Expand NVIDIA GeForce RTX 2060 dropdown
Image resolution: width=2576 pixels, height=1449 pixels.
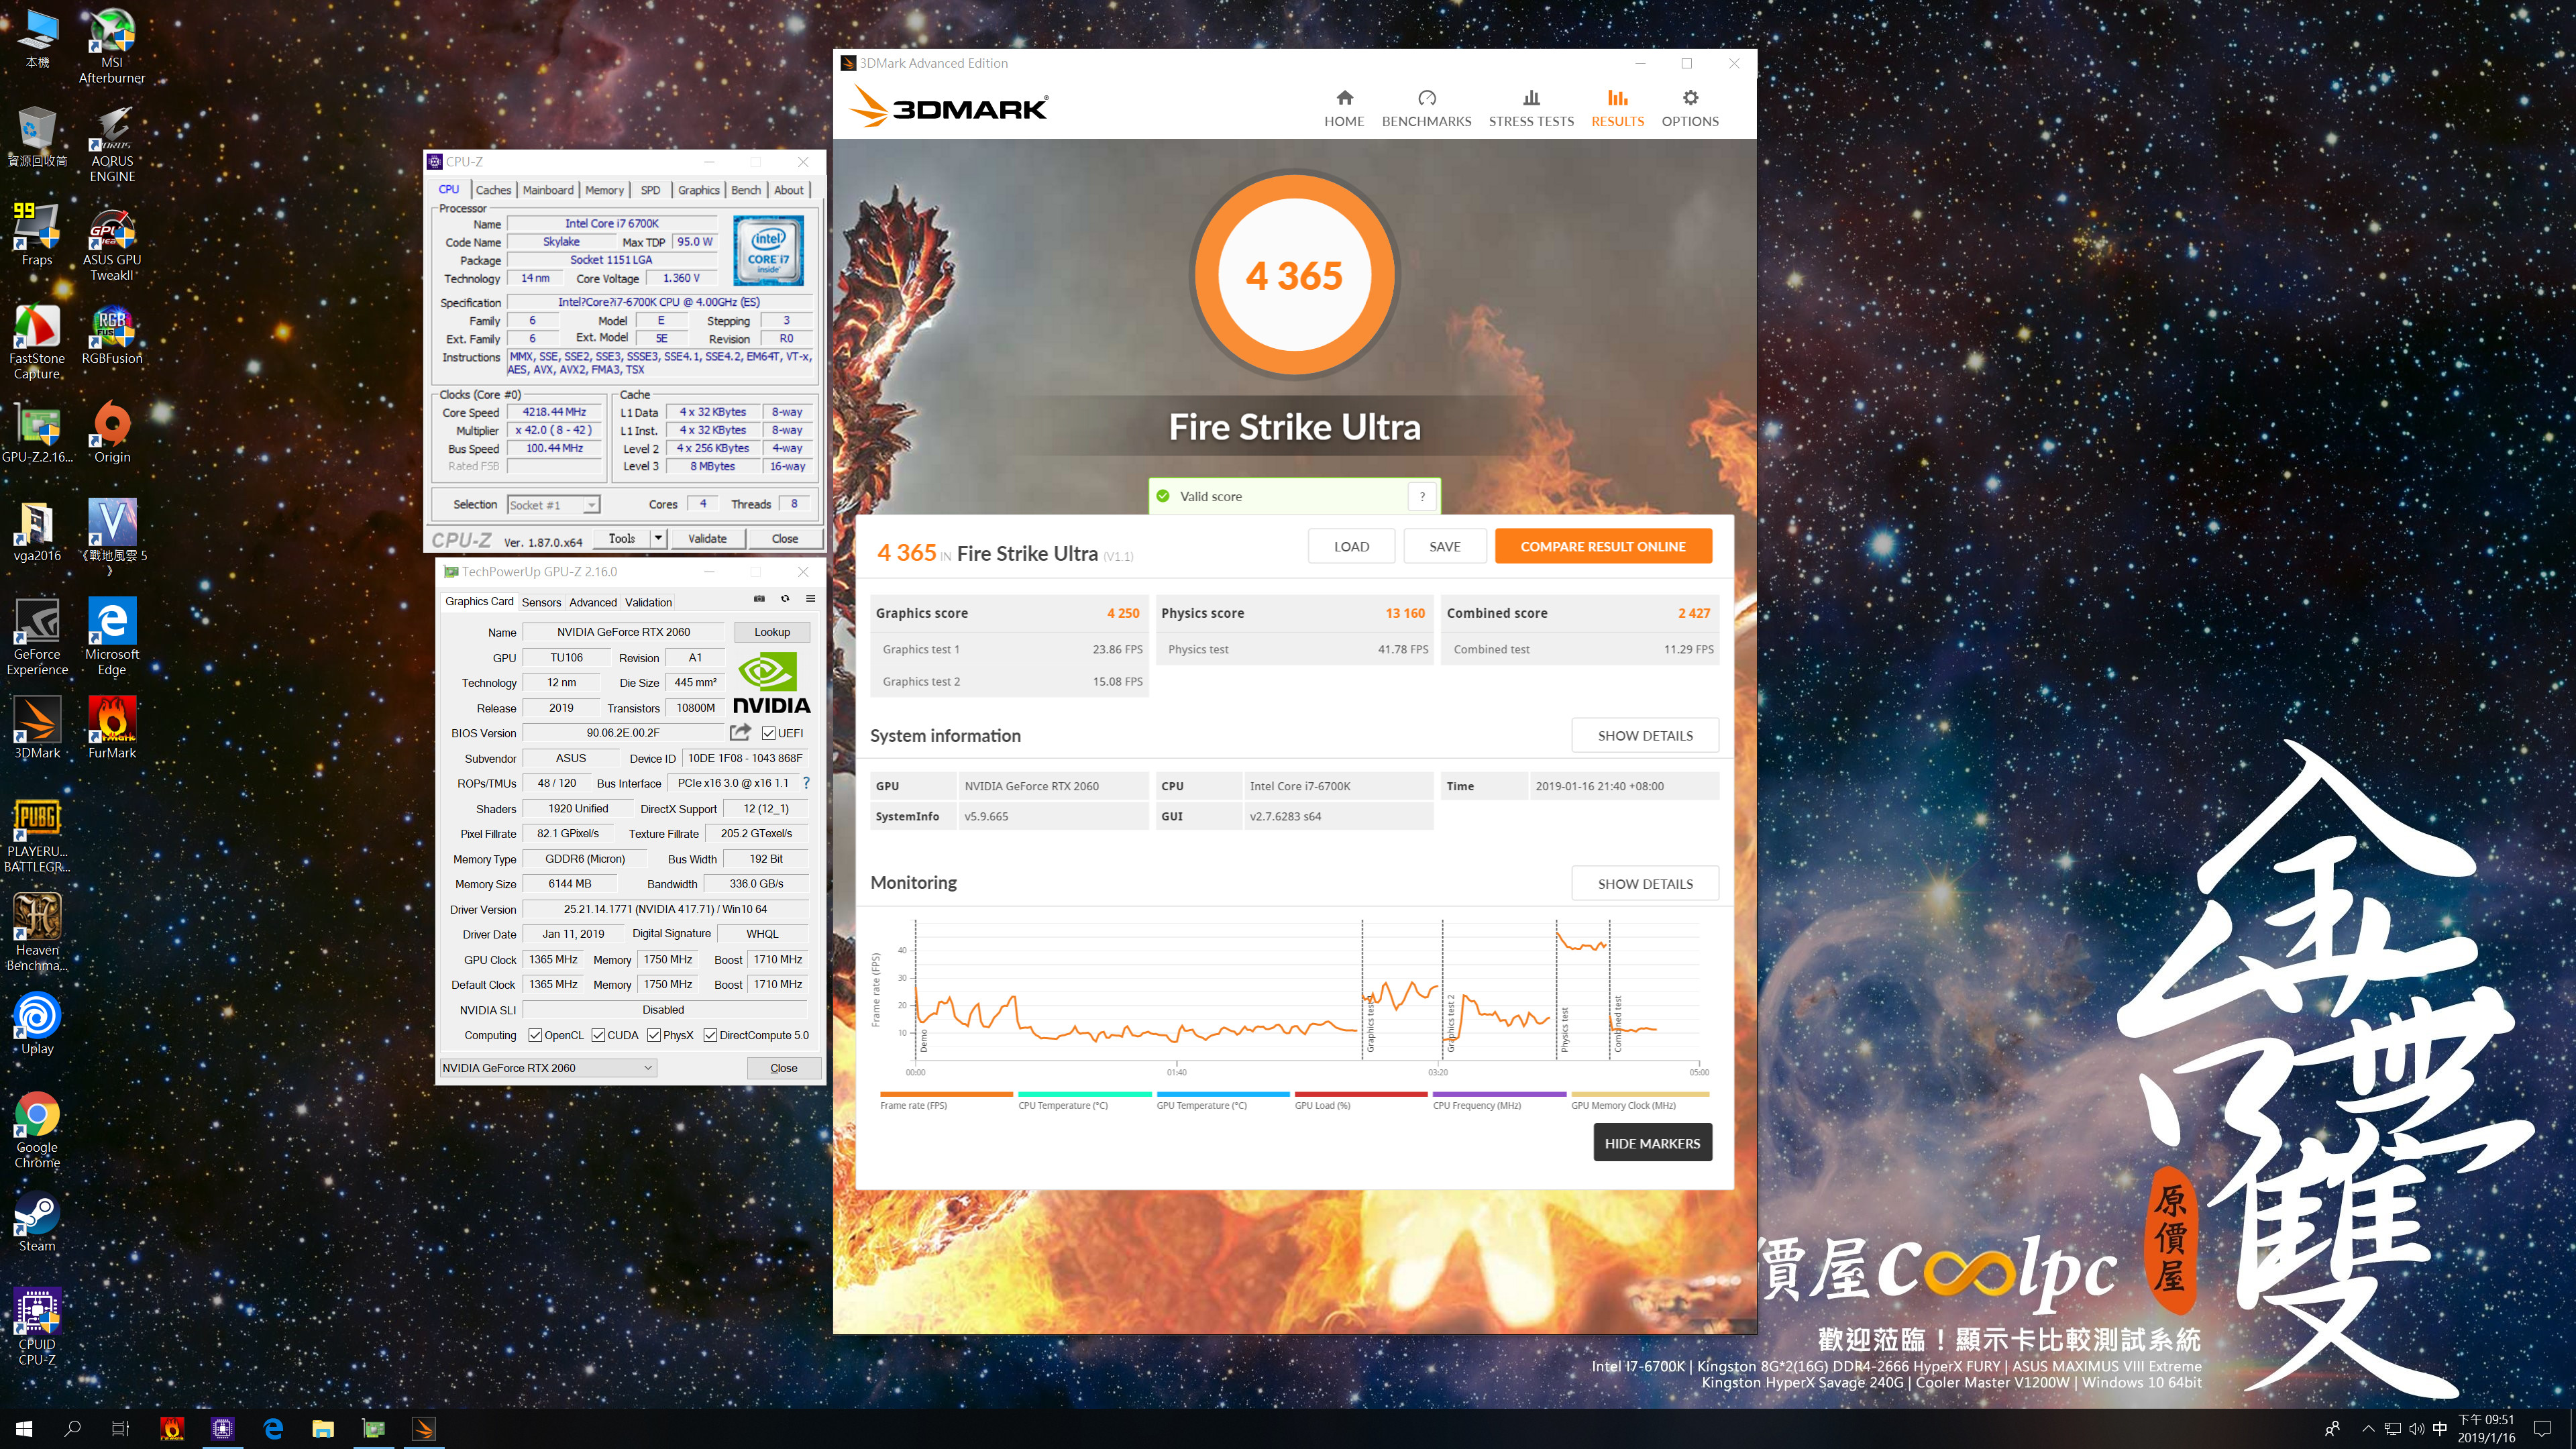coord(648,1068)
